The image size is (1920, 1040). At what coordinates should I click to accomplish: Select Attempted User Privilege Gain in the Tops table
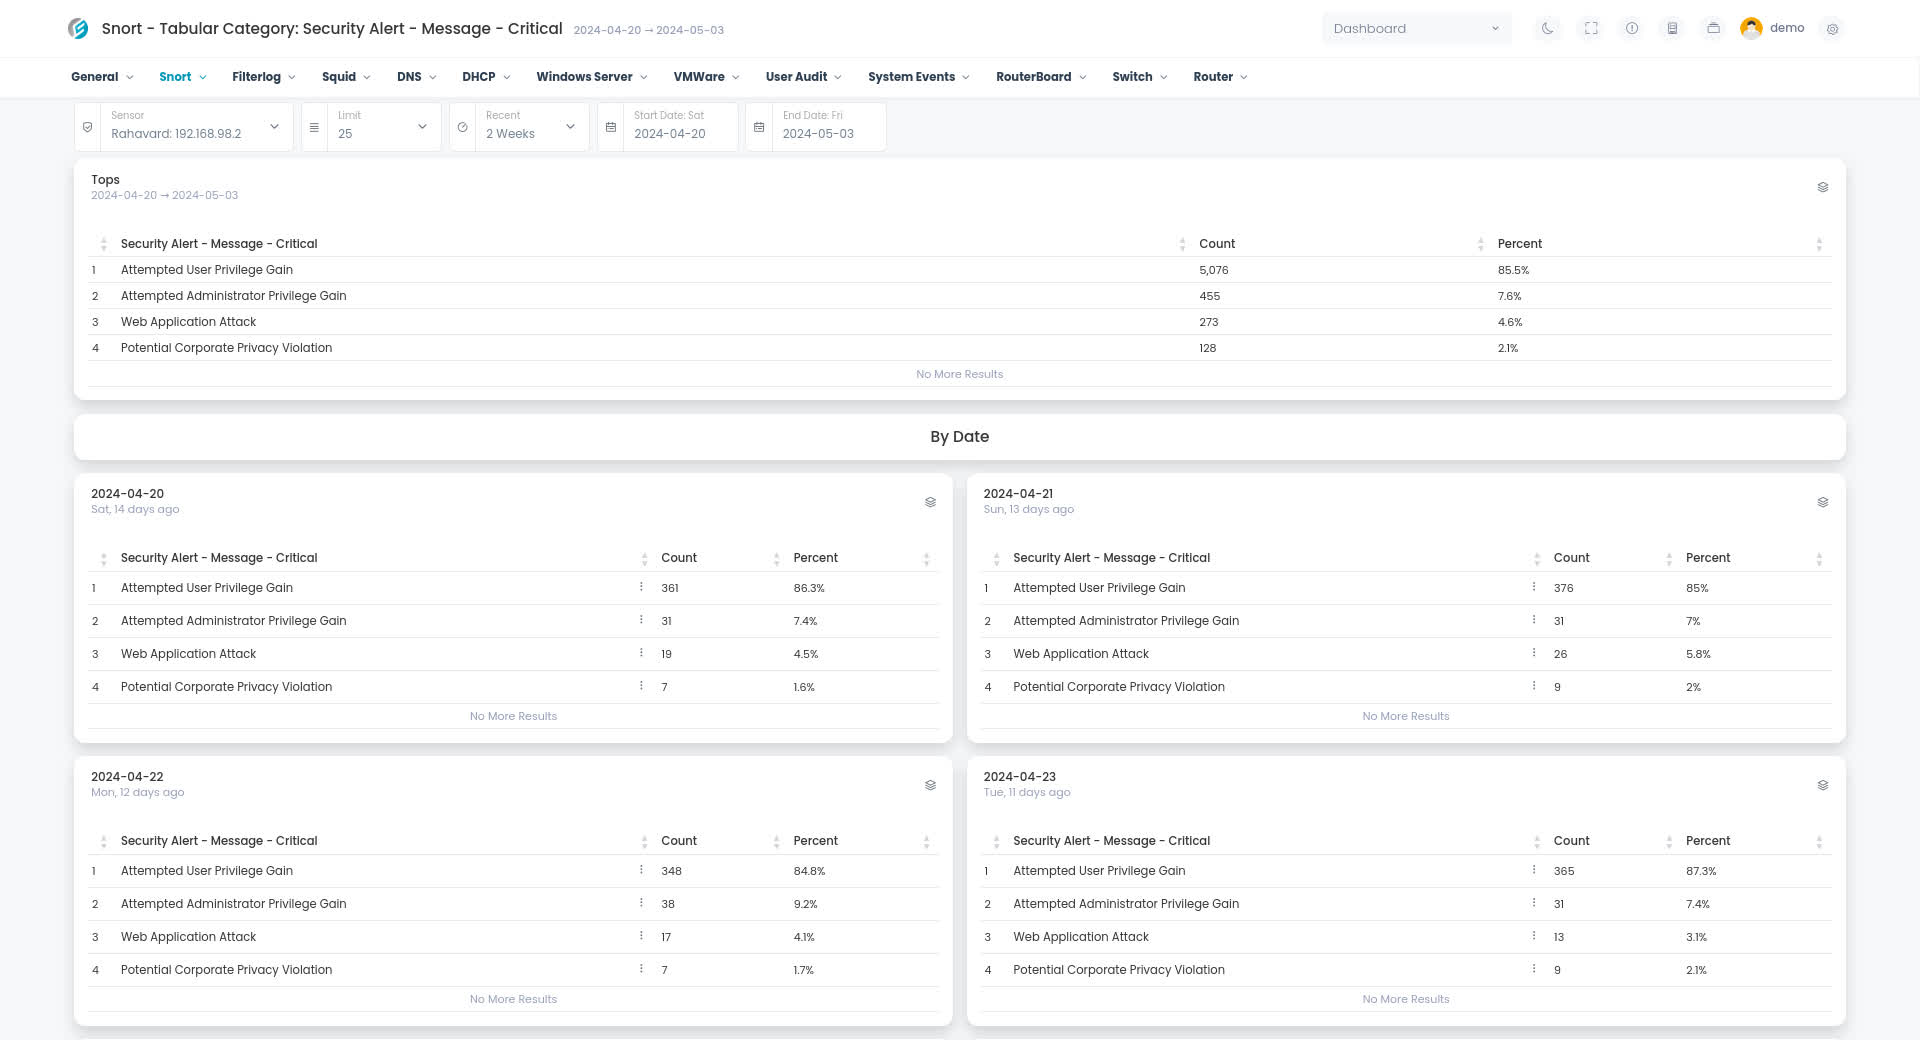(x=207, y=270)
